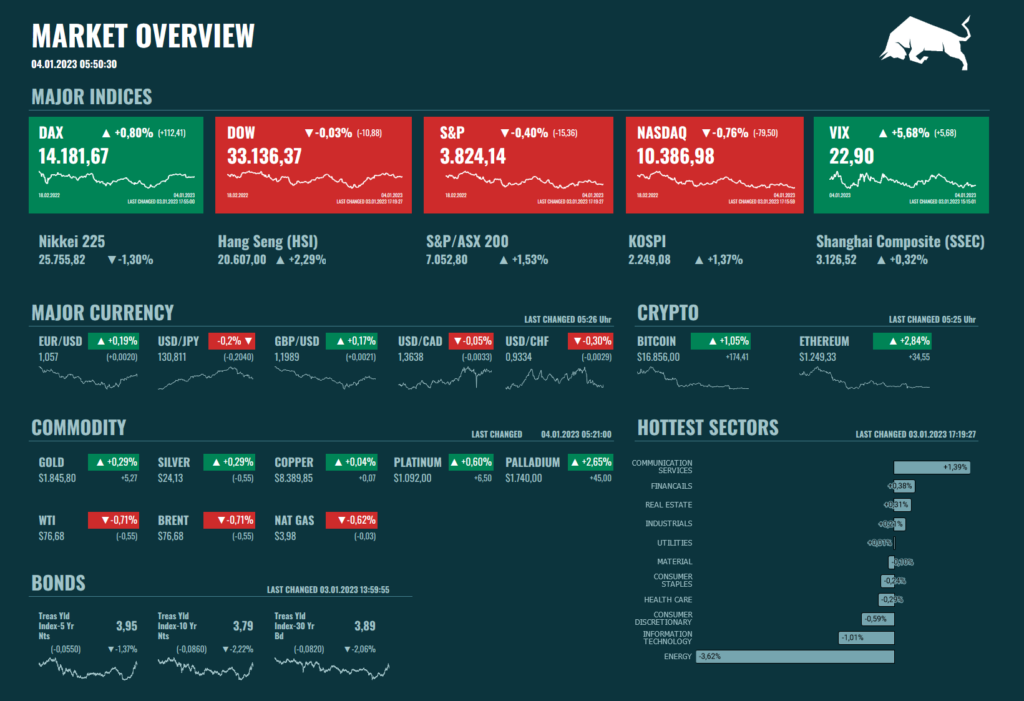Click the EUR/USD sparkline chart

pos(88,378)
